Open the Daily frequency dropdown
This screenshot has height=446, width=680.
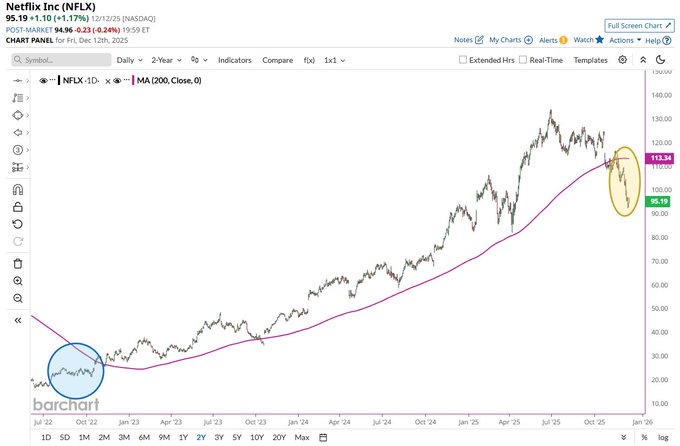(130, 60)
